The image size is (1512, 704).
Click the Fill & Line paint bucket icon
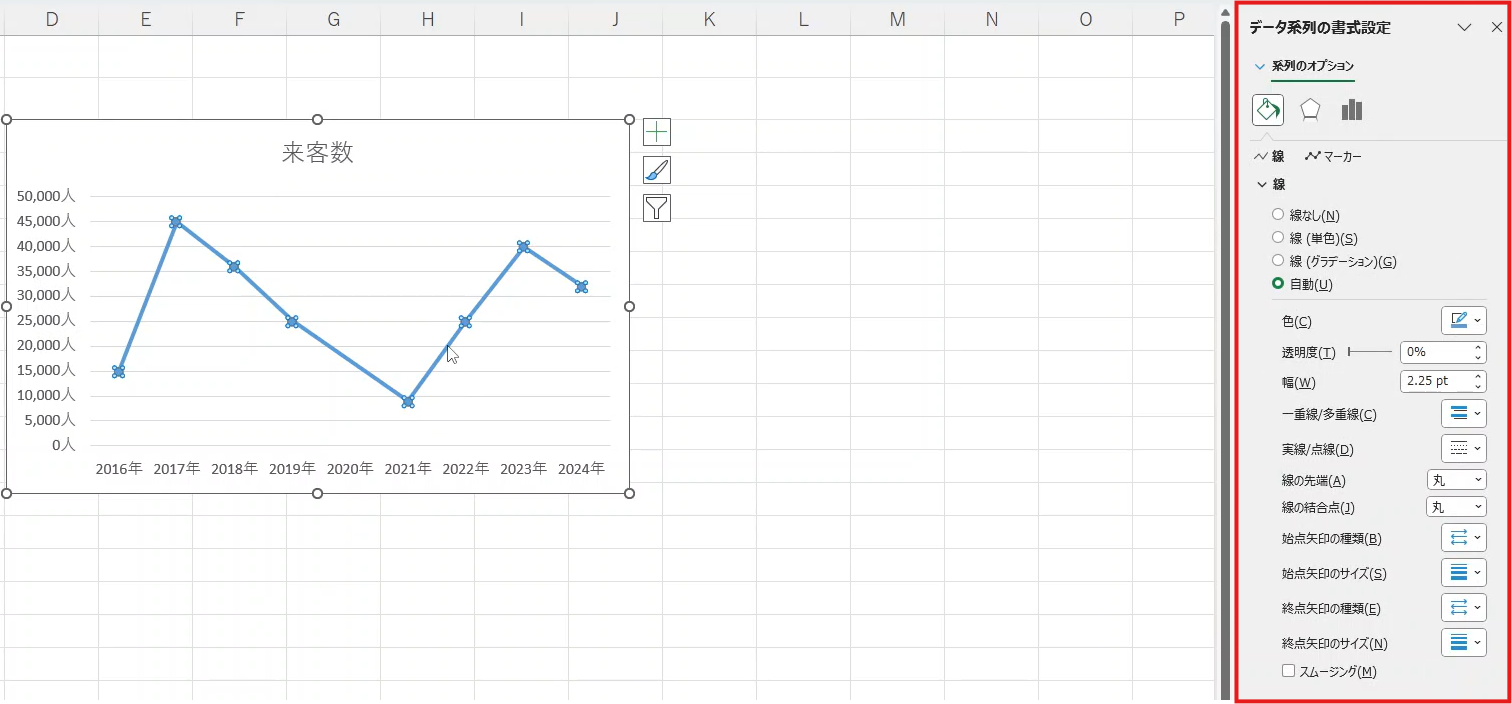(x=1267, y=110)
